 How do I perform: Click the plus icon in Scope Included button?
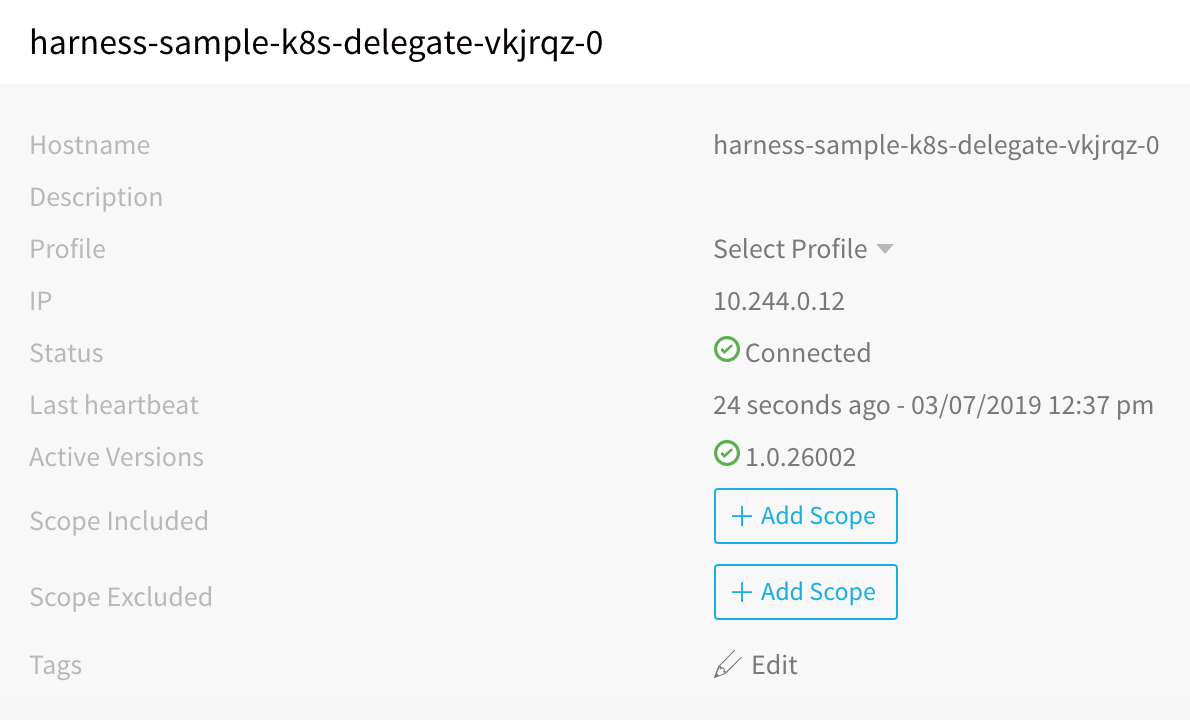click(x=741, y=516)
